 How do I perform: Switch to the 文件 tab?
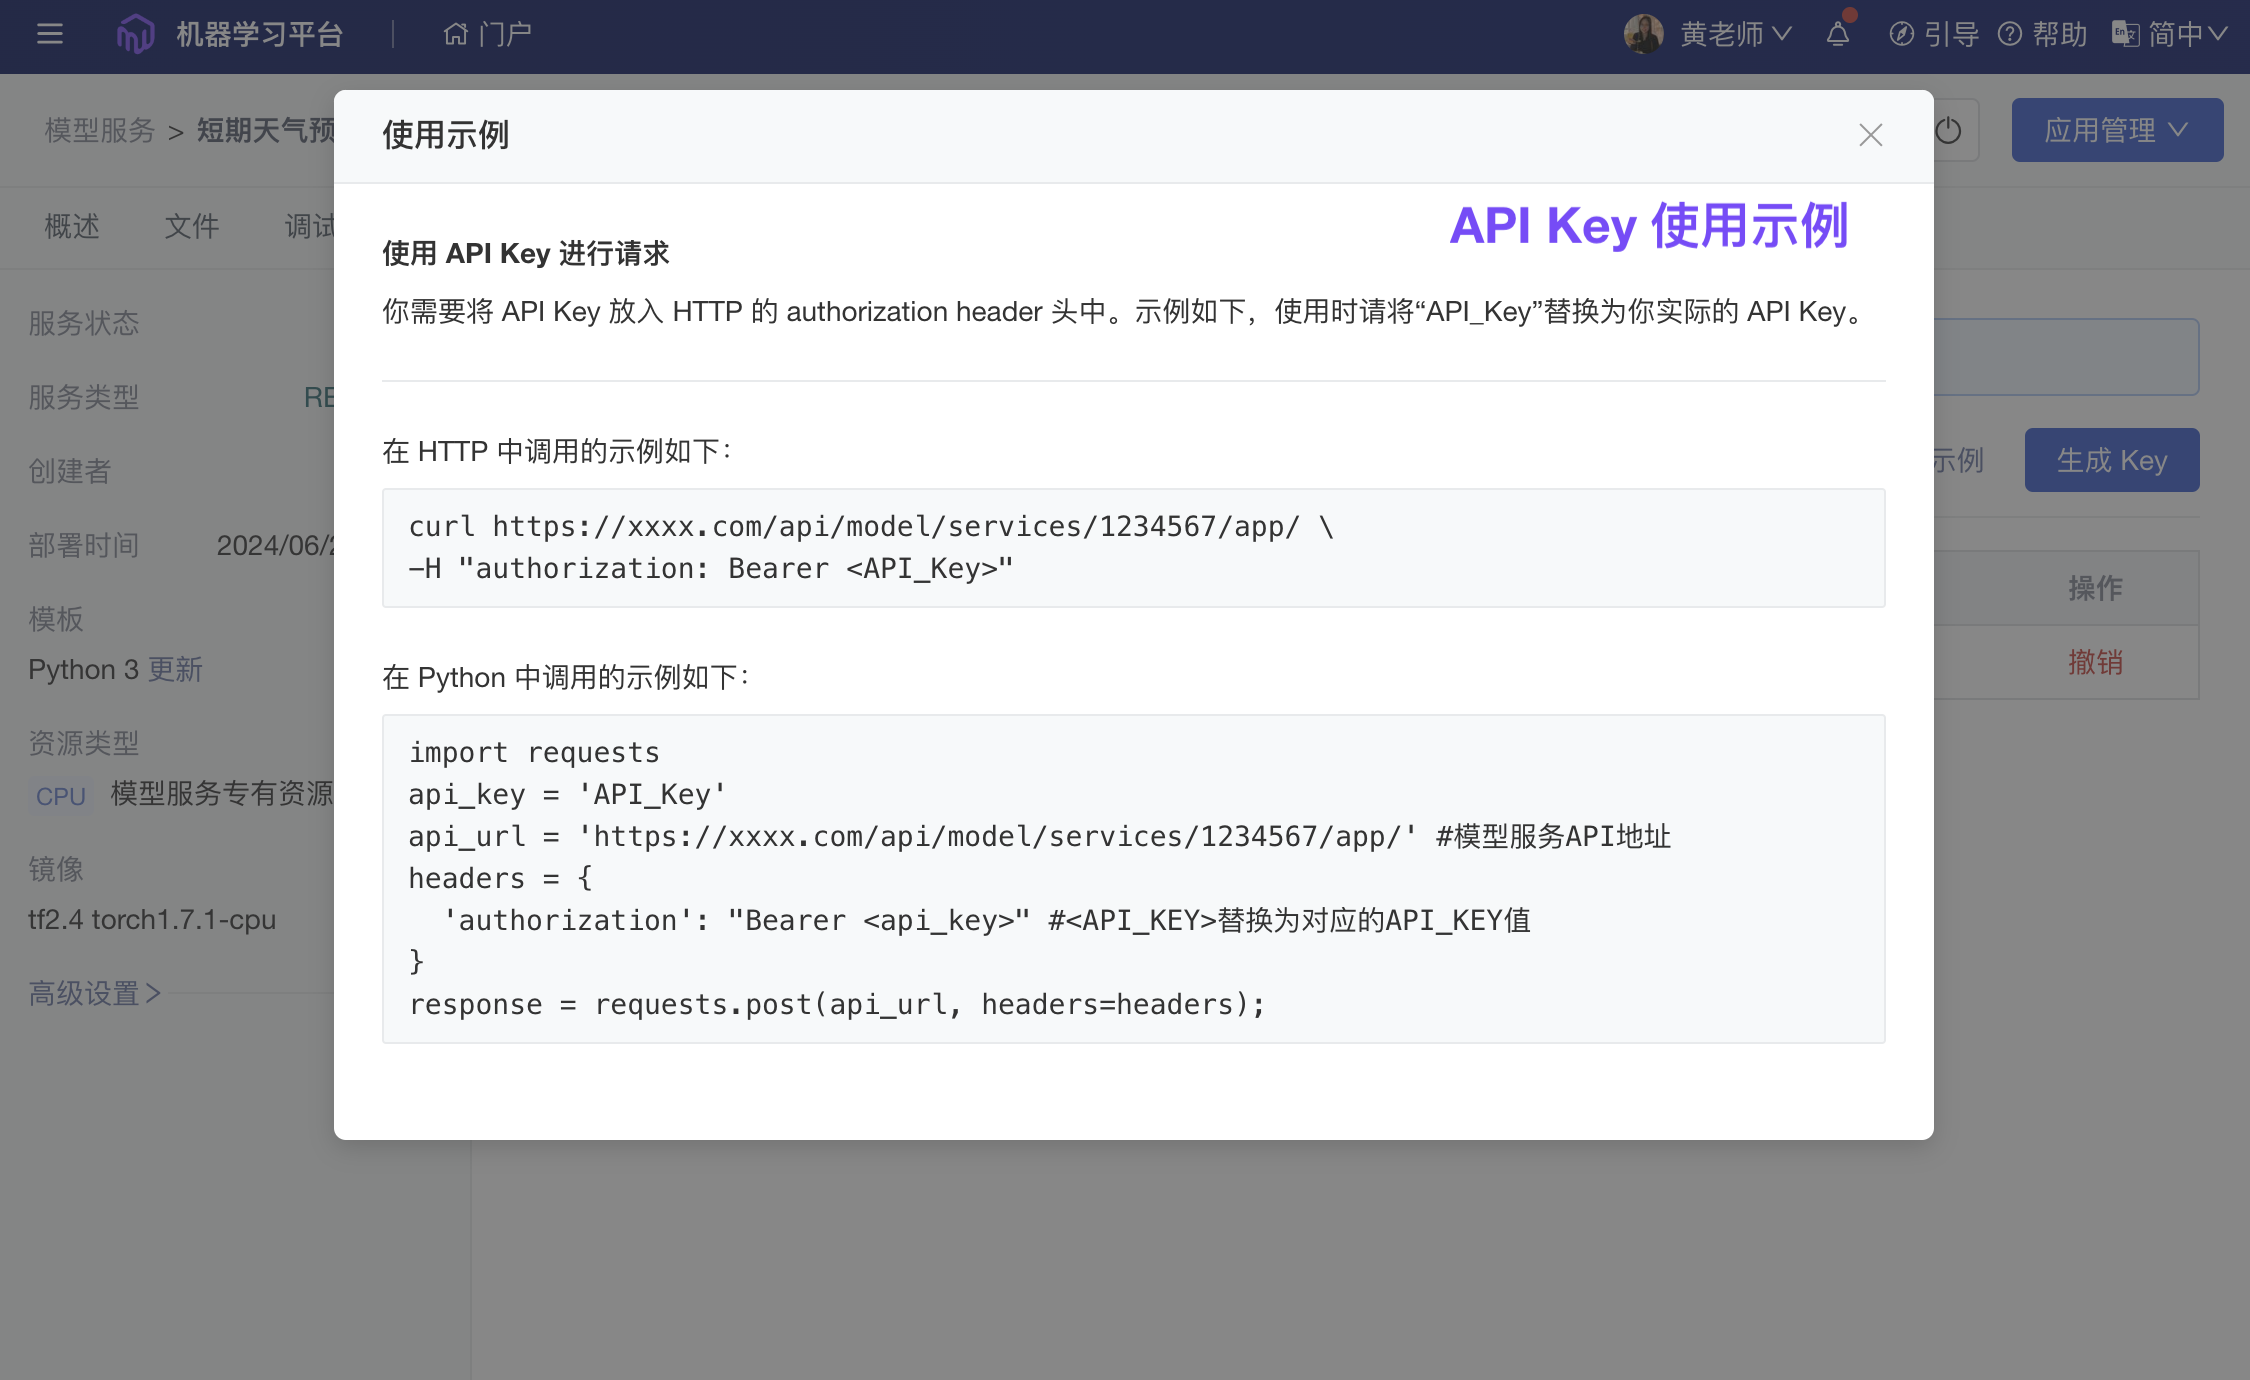191,227
